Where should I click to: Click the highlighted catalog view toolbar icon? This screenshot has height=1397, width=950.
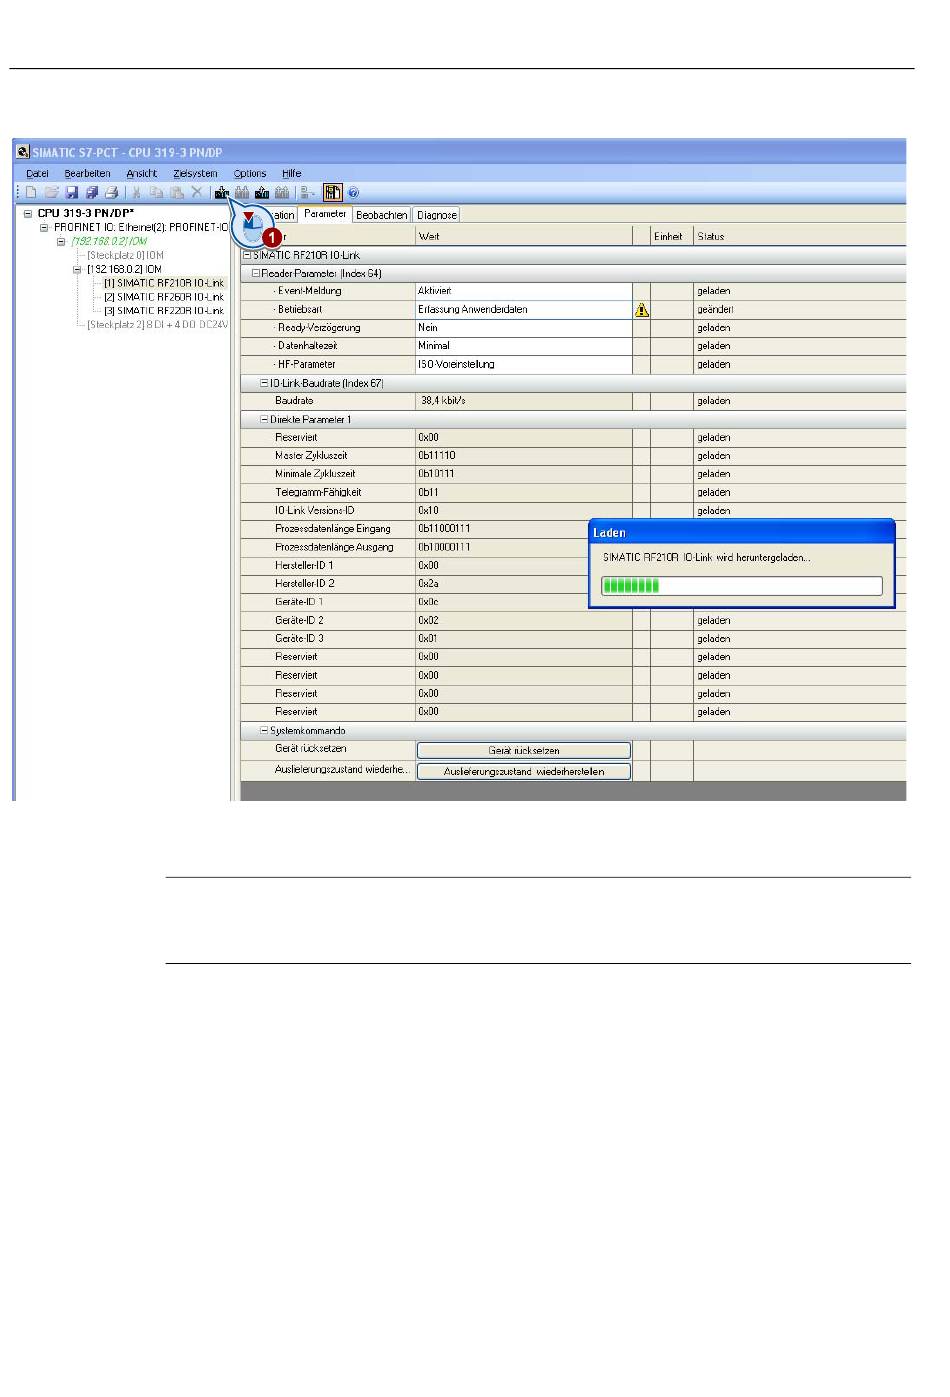coord(333,193)
